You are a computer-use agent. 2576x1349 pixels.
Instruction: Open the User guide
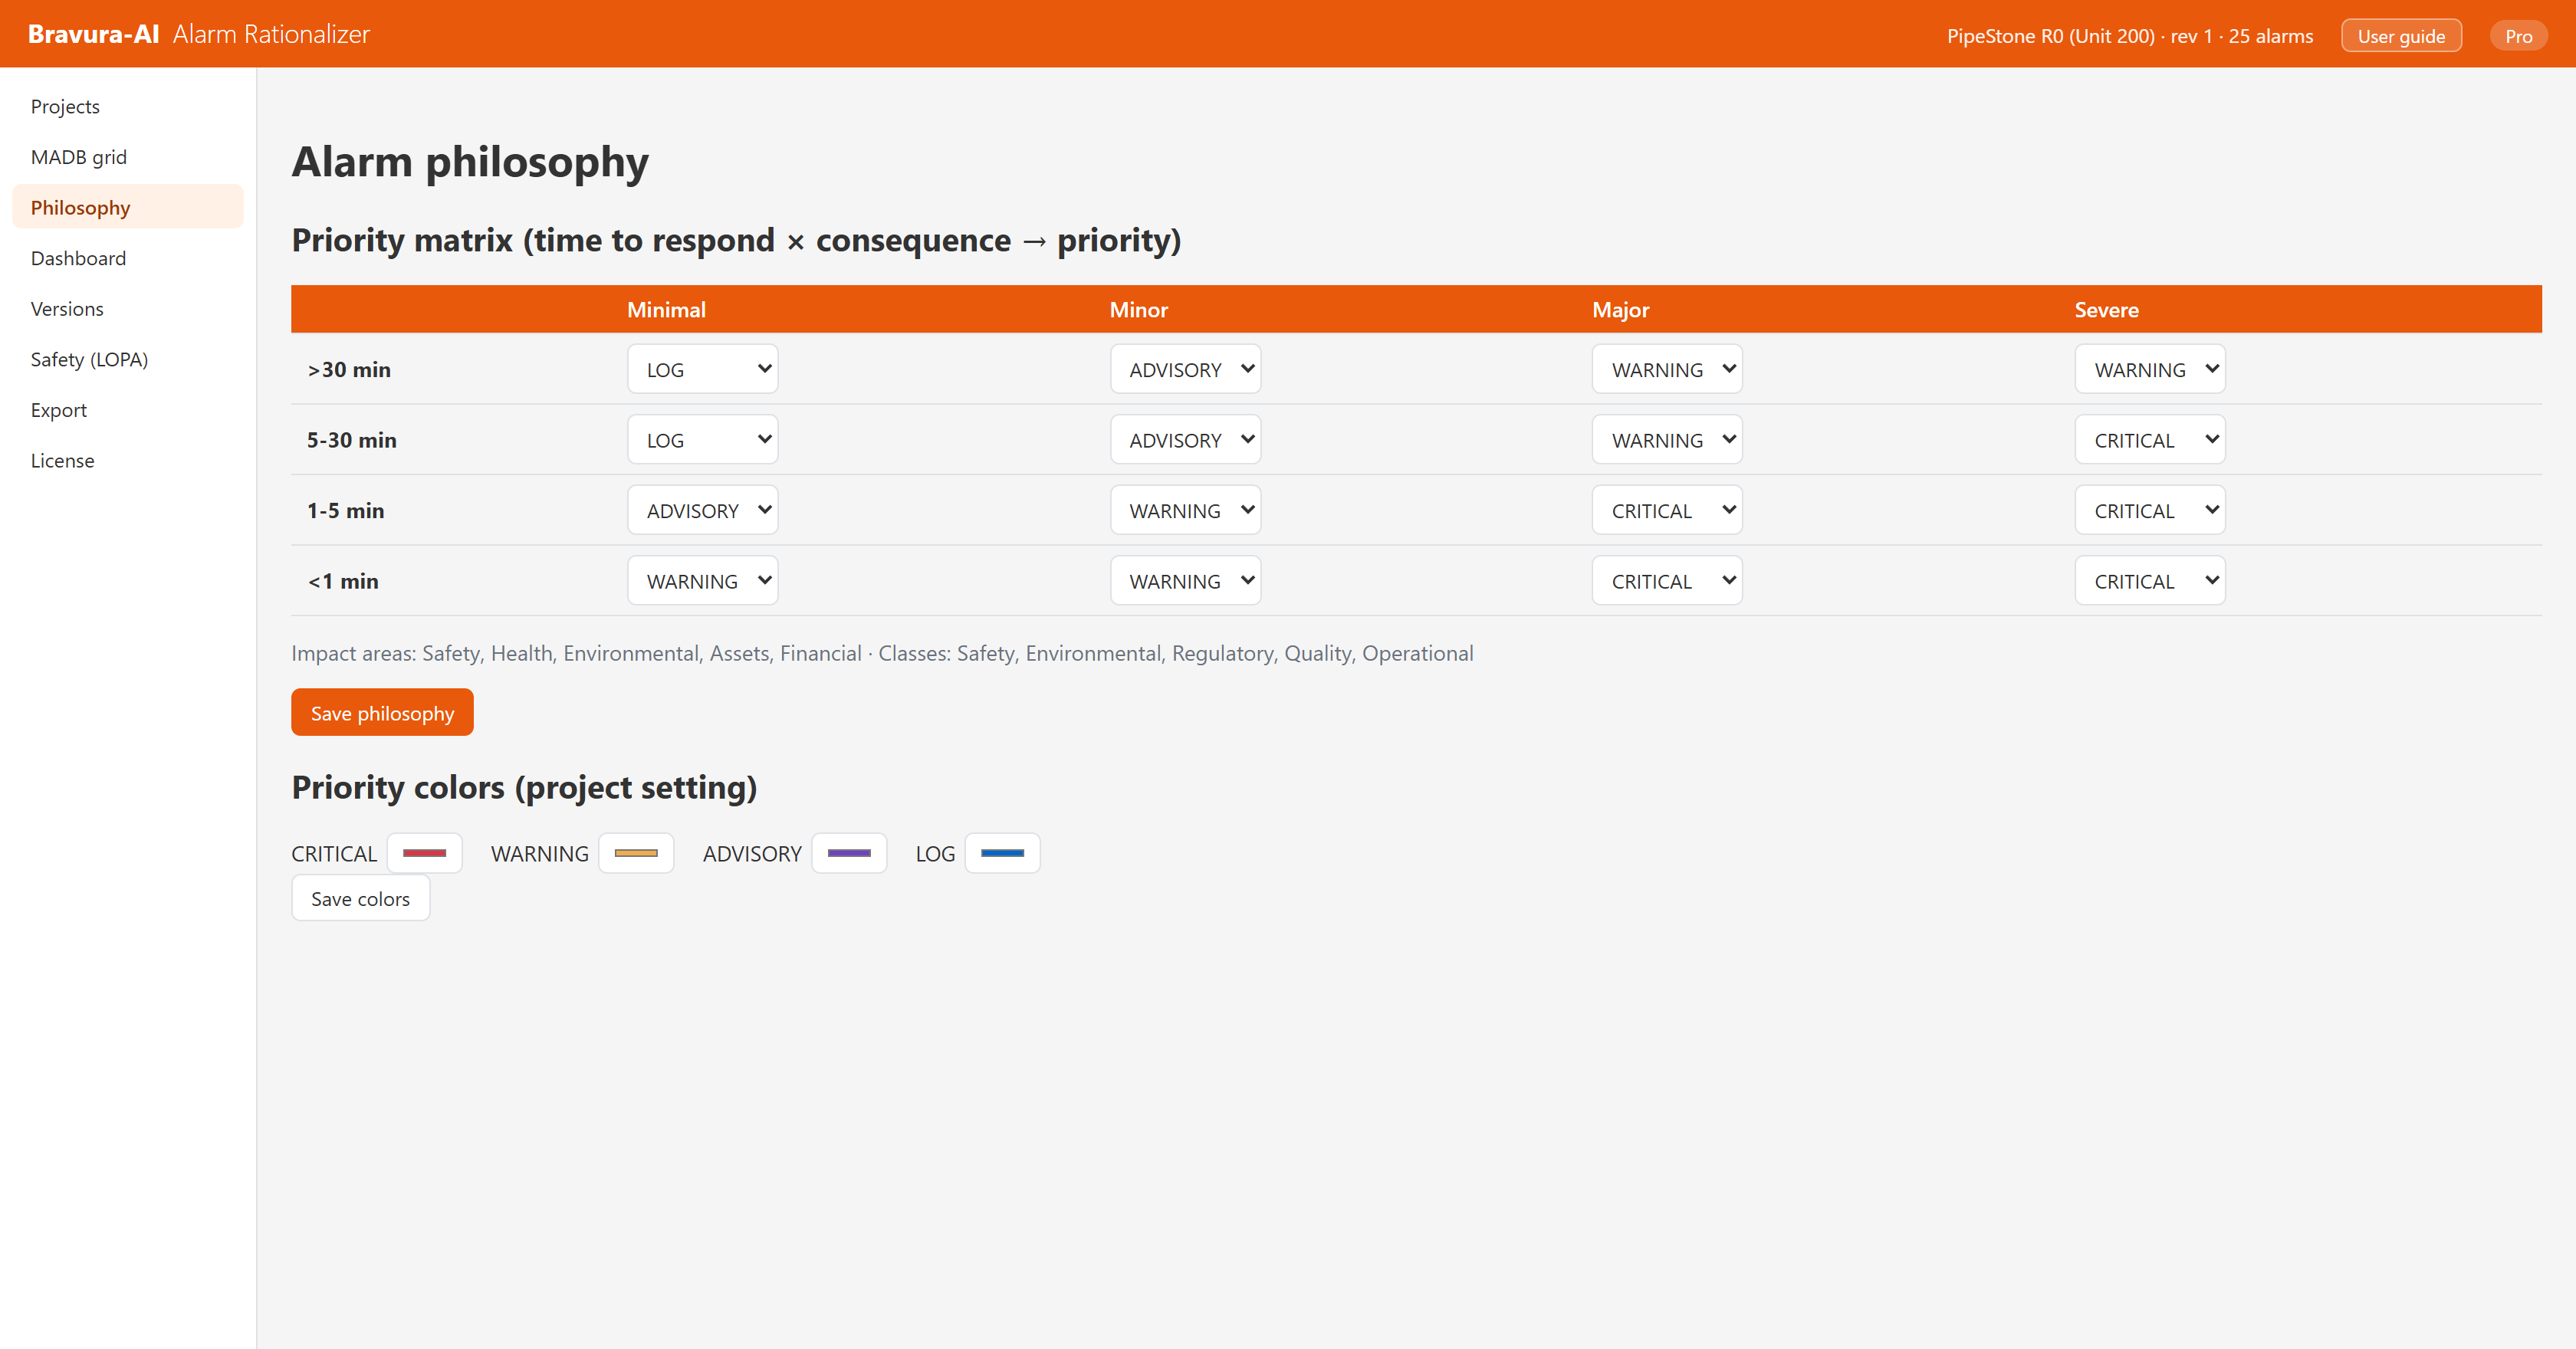tap(2401, 36)
